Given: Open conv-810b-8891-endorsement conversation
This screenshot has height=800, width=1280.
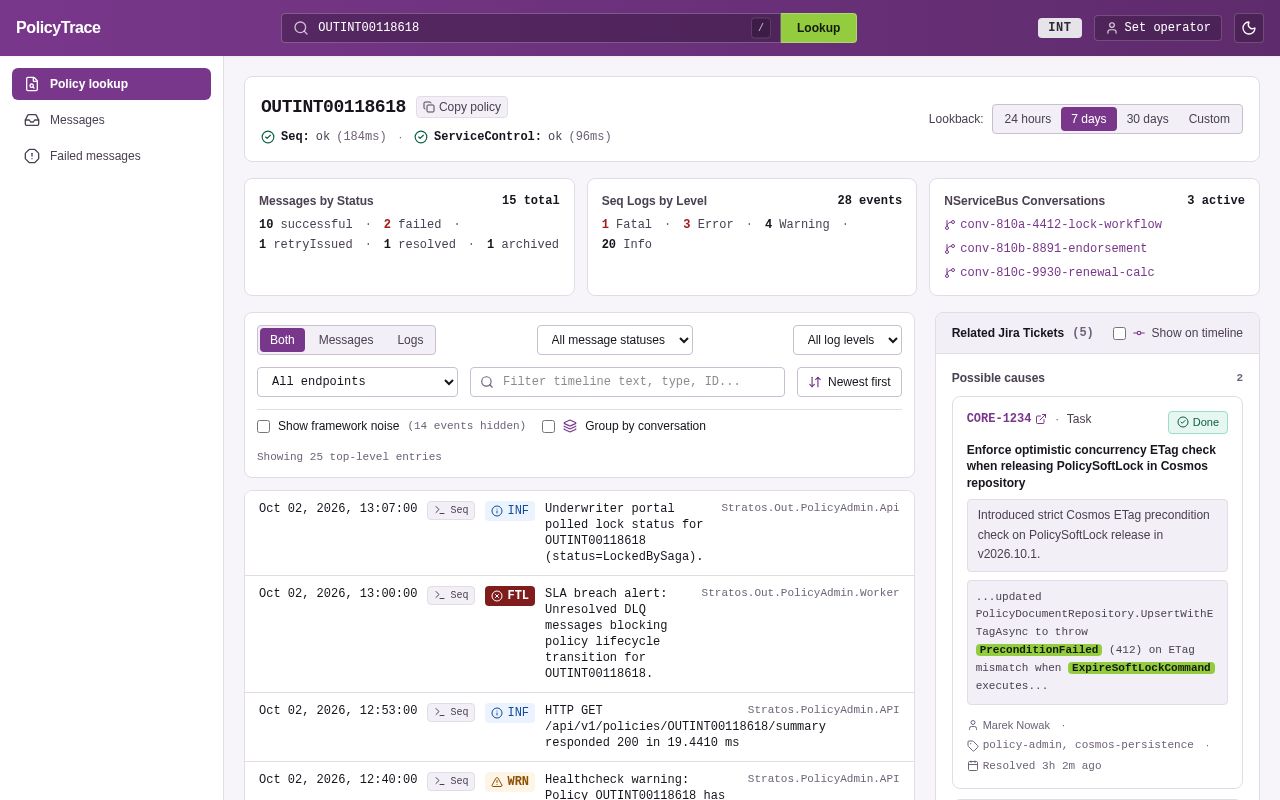Looking at the screenshot, I should pos(1046,249).
